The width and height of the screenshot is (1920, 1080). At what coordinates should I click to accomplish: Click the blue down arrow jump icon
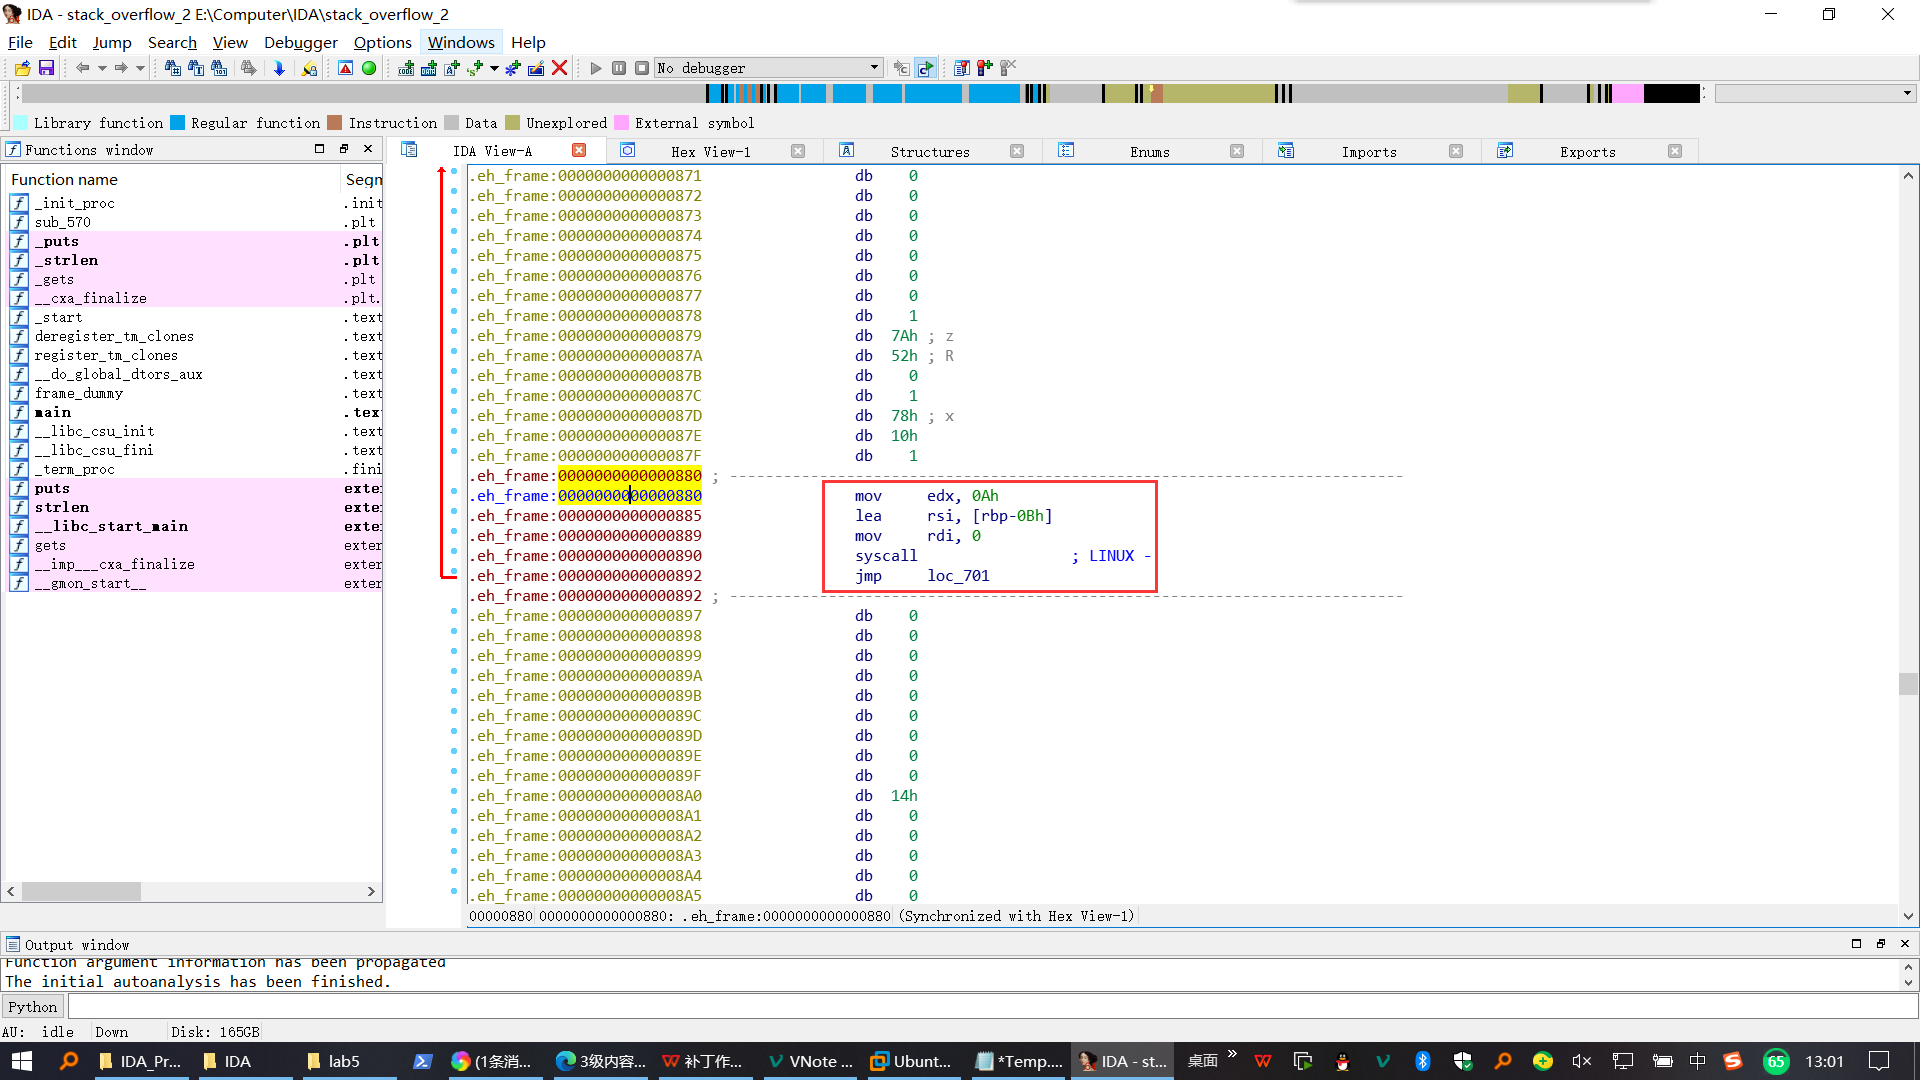click(279, 68)
